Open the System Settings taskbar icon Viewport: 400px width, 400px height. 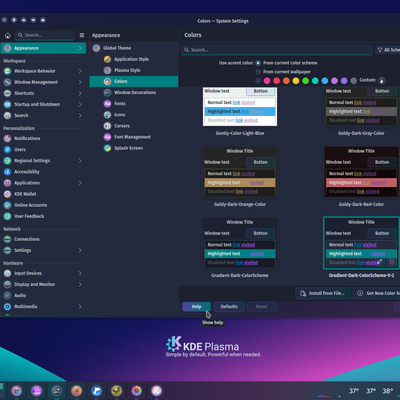pyautogui.click(x=57, y=390)
